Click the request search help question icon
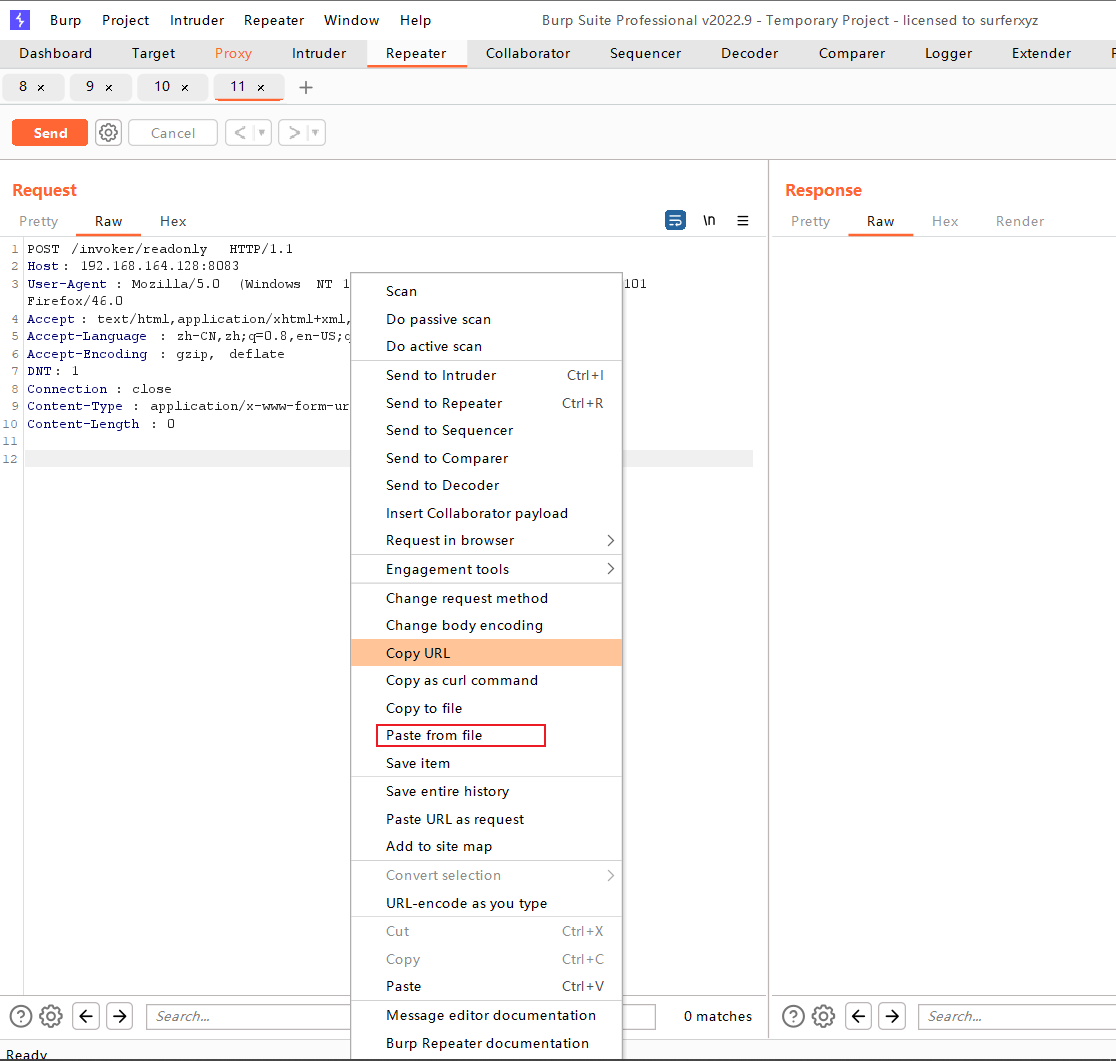The width and height of the screenshot is (1116, 1061). (21, 1016)
